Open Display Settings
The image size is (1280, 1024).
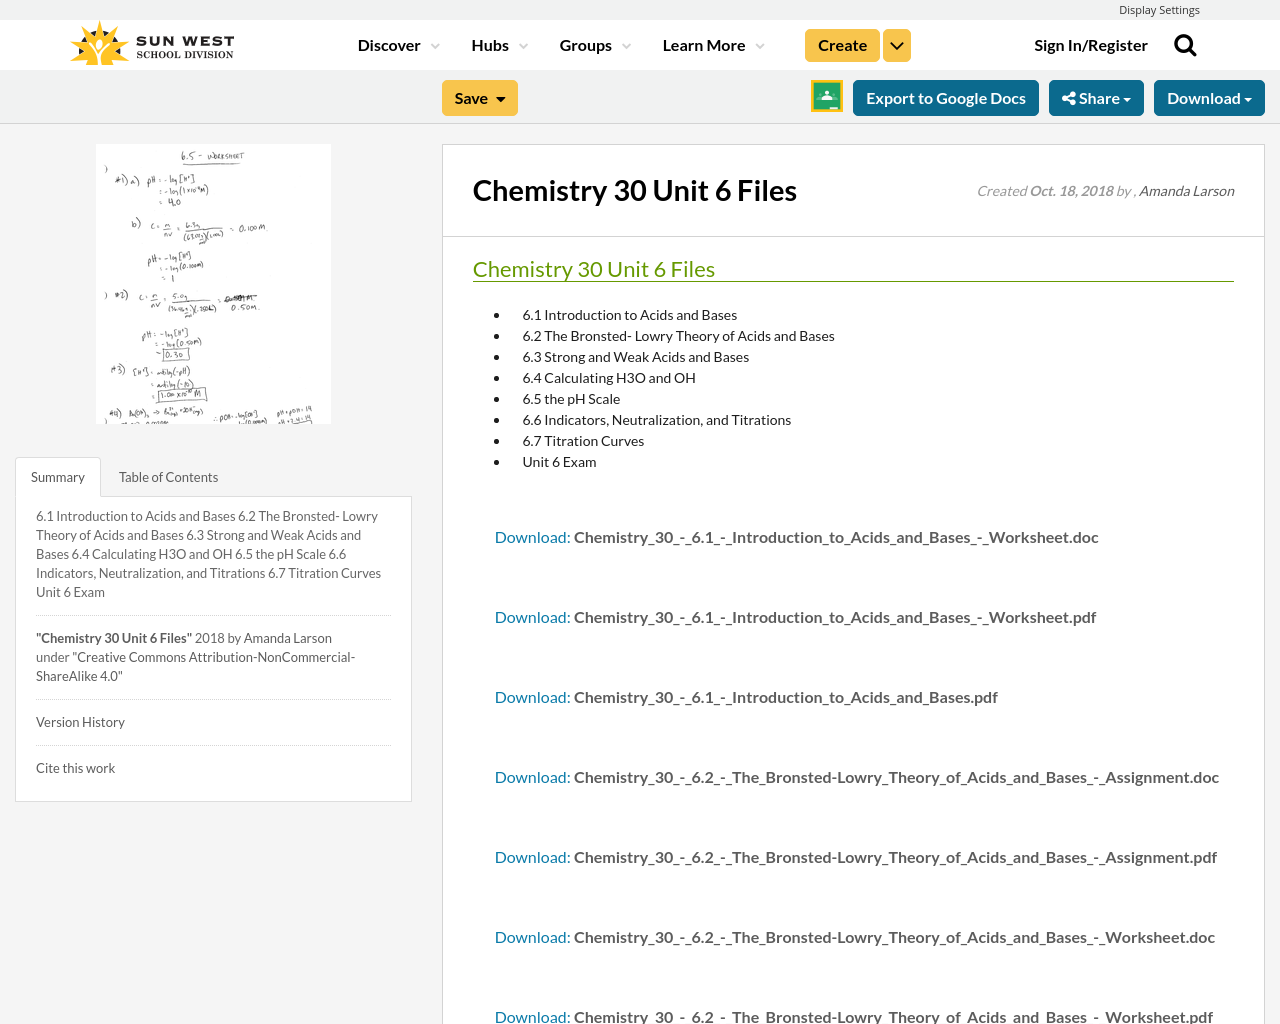click(x=1159, y=8)
